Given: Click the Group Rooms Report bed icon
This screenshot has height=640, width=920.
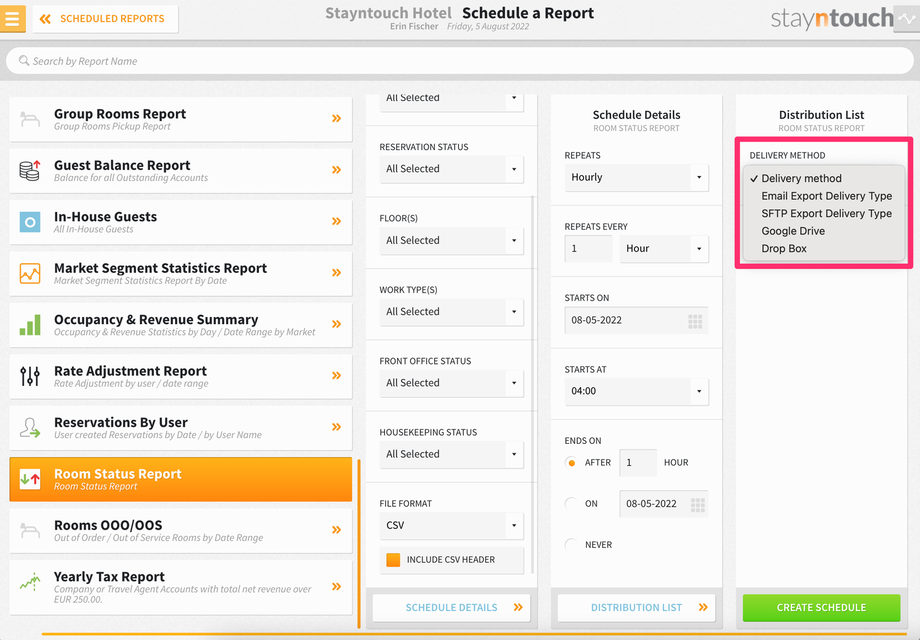Looking at the screenshot, I should pyautogui.click(x=30, y=119).
